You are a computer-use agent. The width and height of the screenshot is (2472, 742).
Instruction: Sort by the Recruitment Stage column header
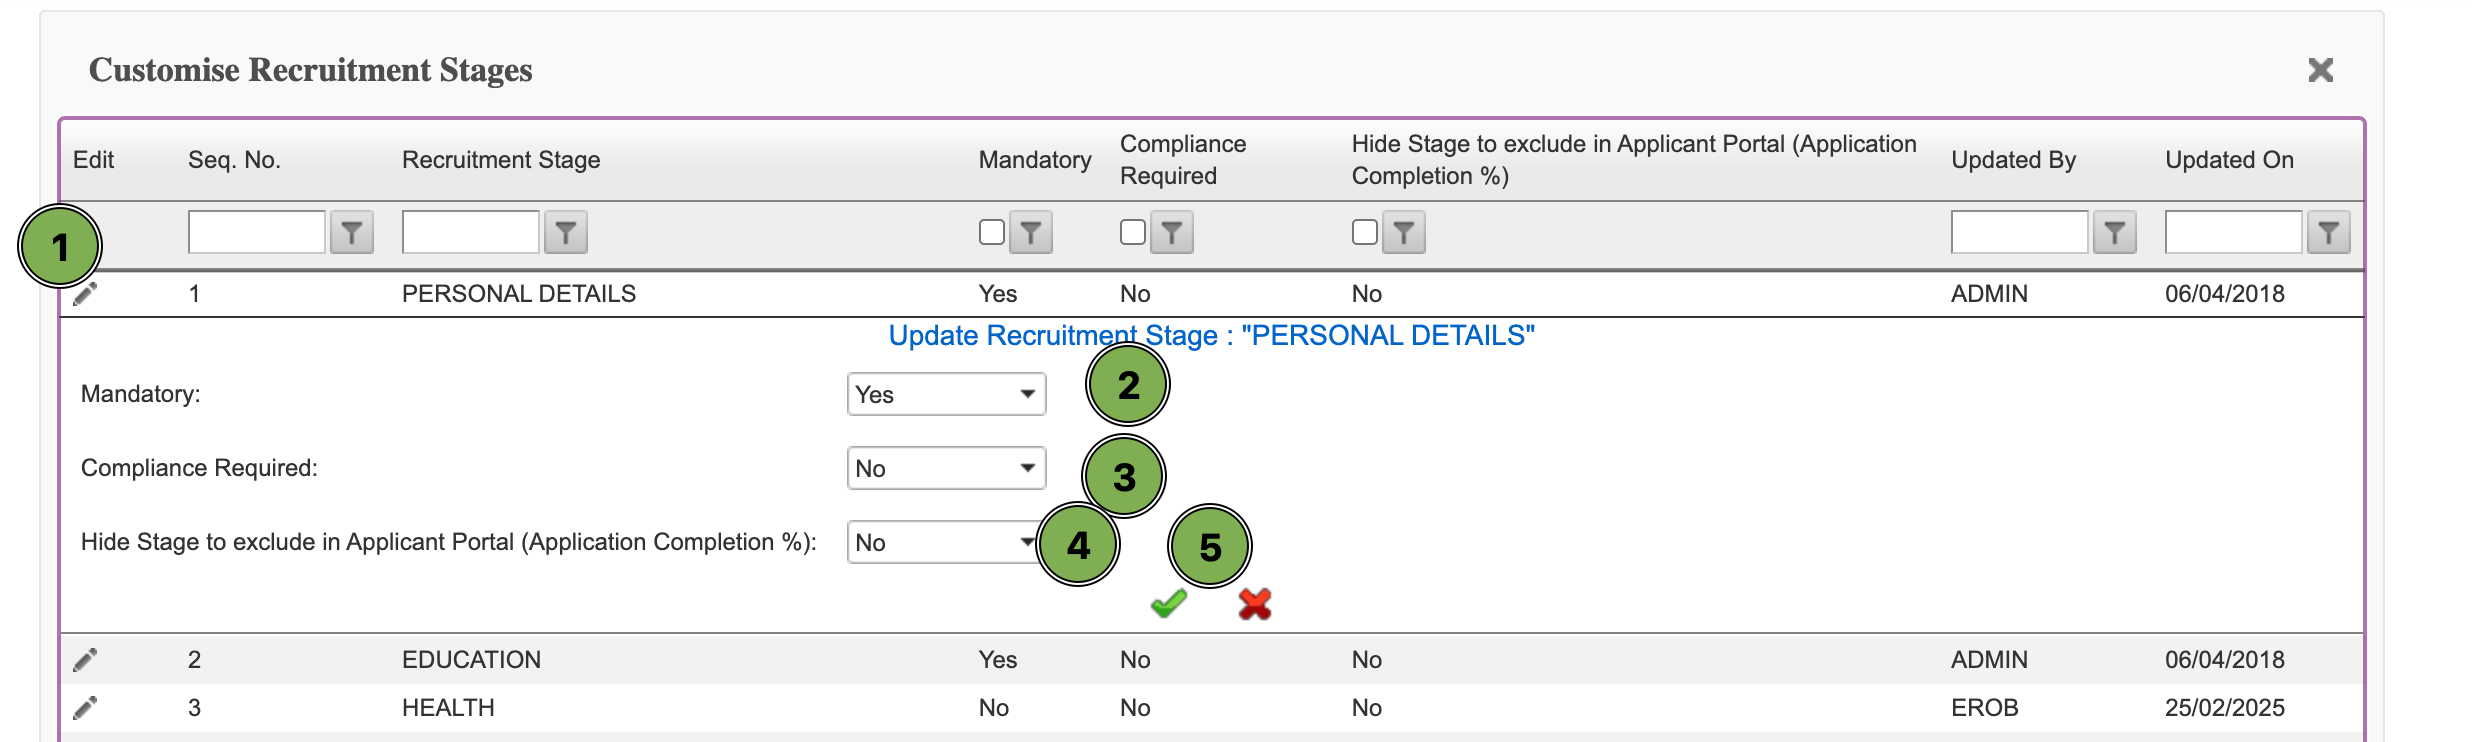(x=501, y=160)
